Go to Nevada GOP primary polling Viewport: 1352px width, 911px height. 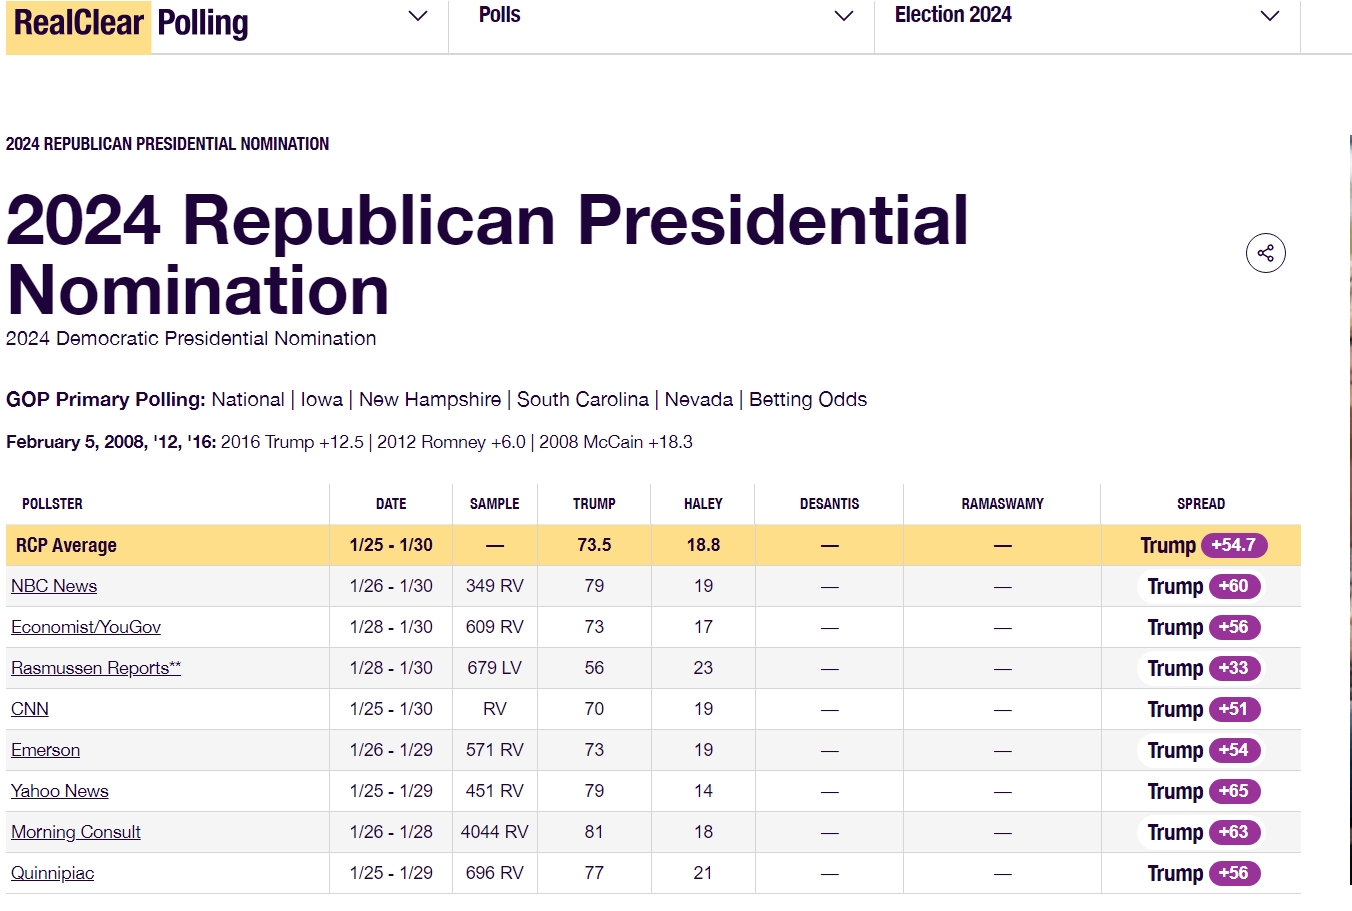pos(699,400)
